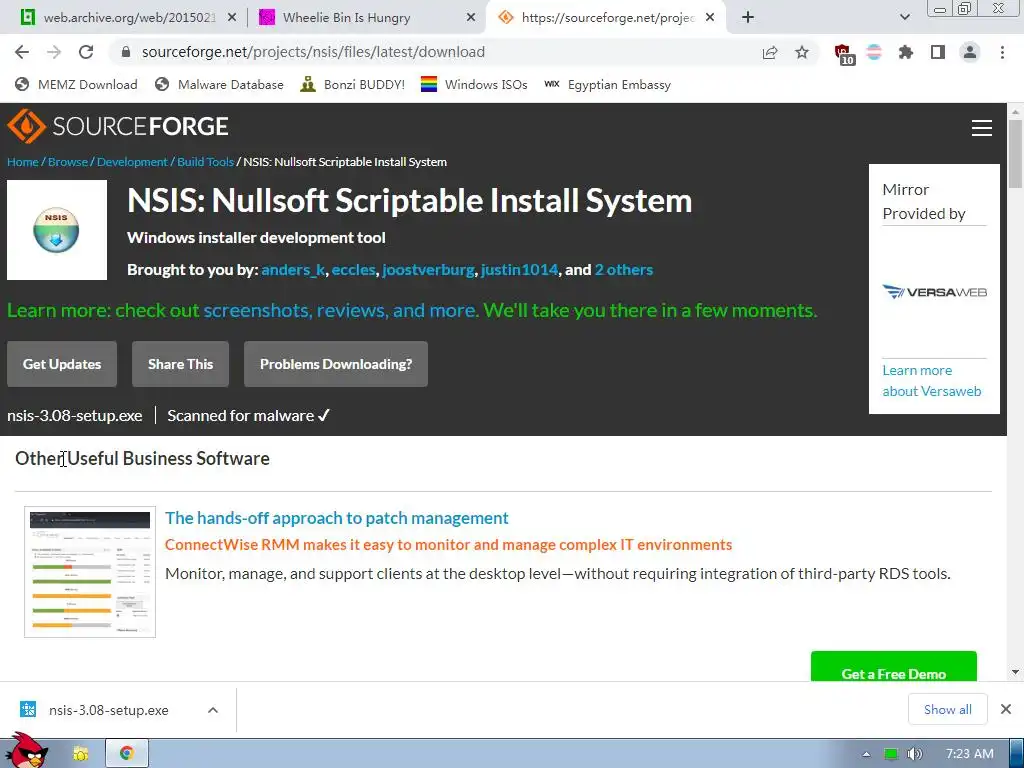
Task: Follow the Home breadcrumb link
Action: point(23,162)
